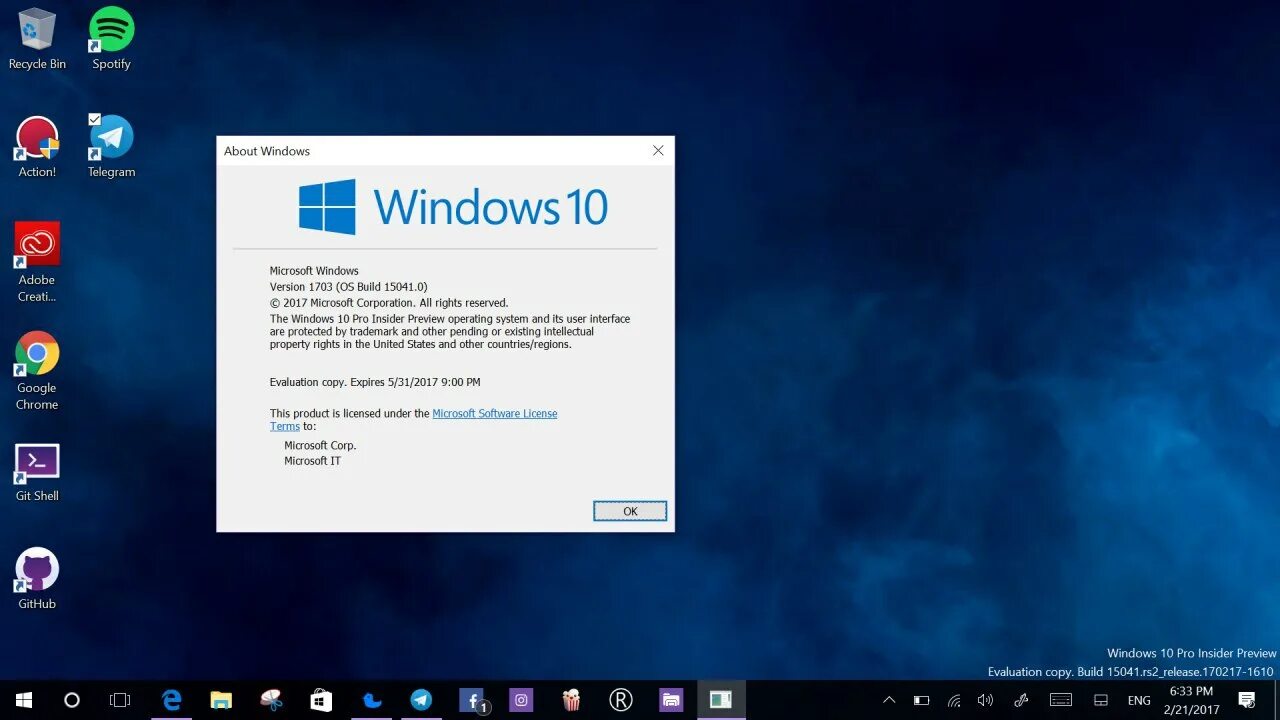The width and height of the screenshot is (1280, 720).
Task: Launch Spotify from the desktop
Action: pos(111,39)
